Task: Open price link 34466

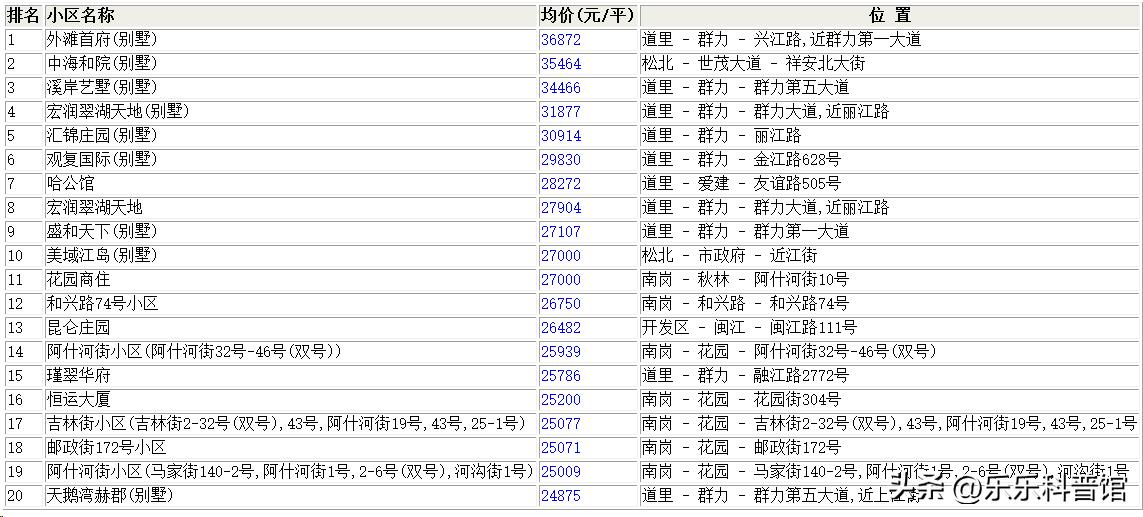Action: [561, 88]
